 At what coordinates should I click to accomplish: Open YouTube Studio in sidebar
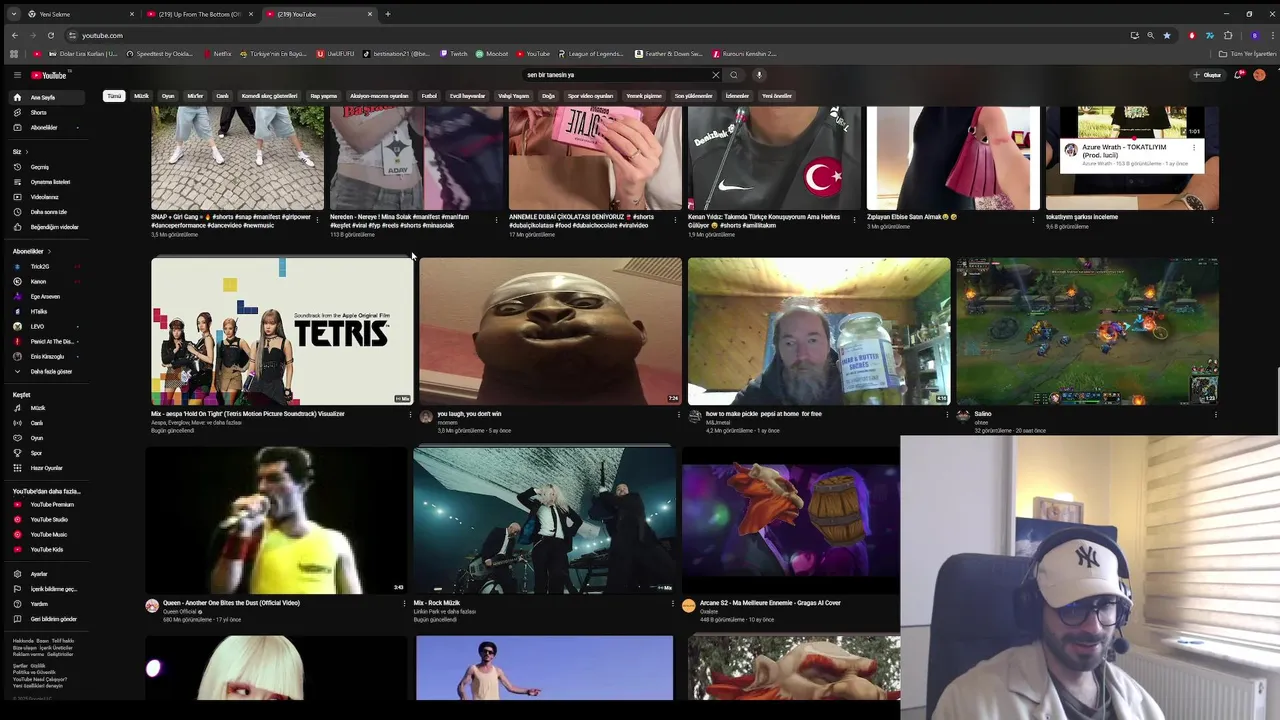click(49, 519)
